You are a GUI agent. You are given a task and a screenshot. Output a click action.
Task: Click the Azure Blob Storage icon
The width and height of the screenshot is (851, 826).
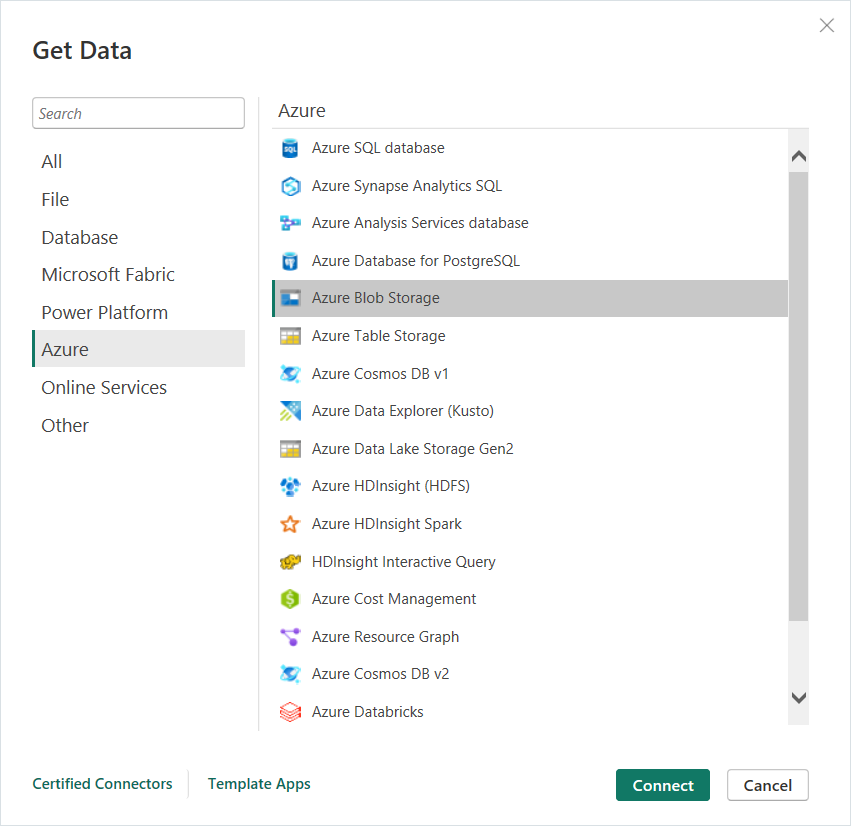click(x=290, y=298)
